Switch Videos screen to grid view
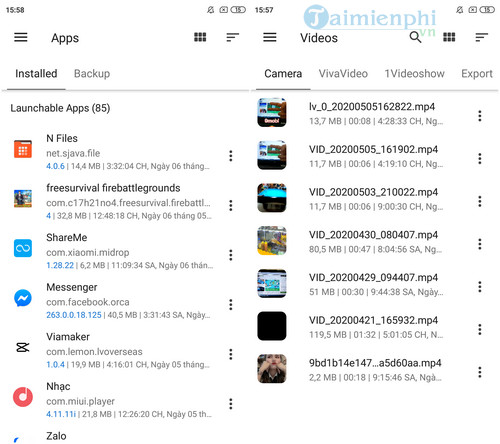Screen dimensions: 500x444 (x=449, y=37)
